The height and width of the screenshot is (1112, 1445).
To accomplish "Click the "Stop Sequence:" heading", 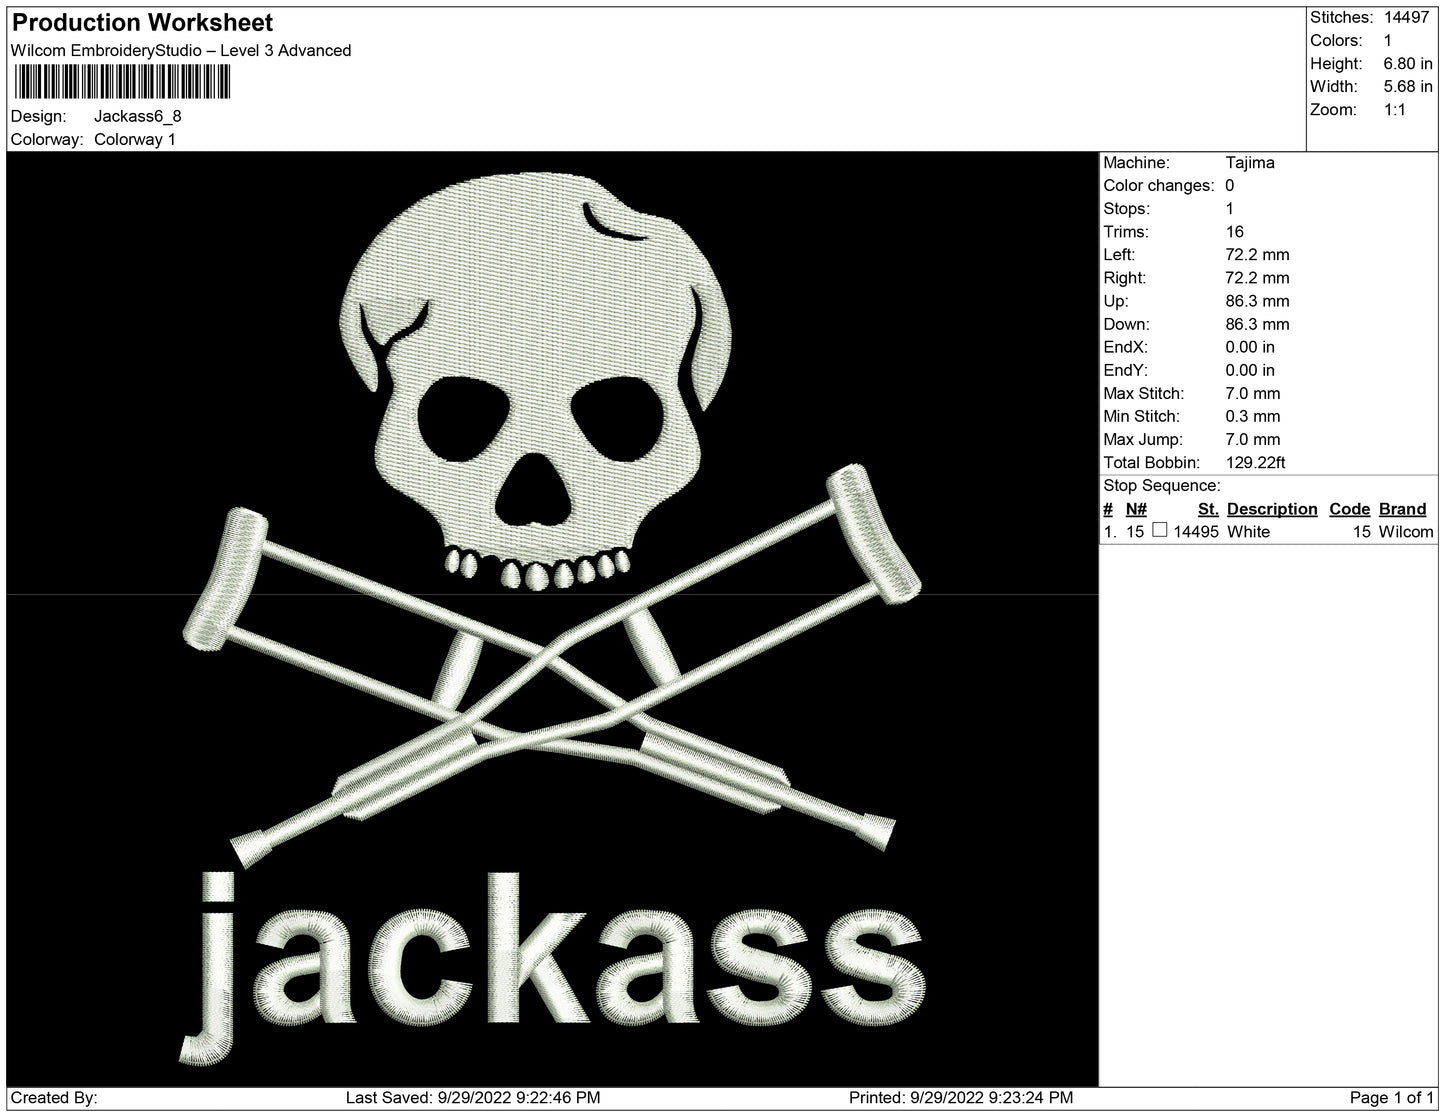I will coord(1162,486).
